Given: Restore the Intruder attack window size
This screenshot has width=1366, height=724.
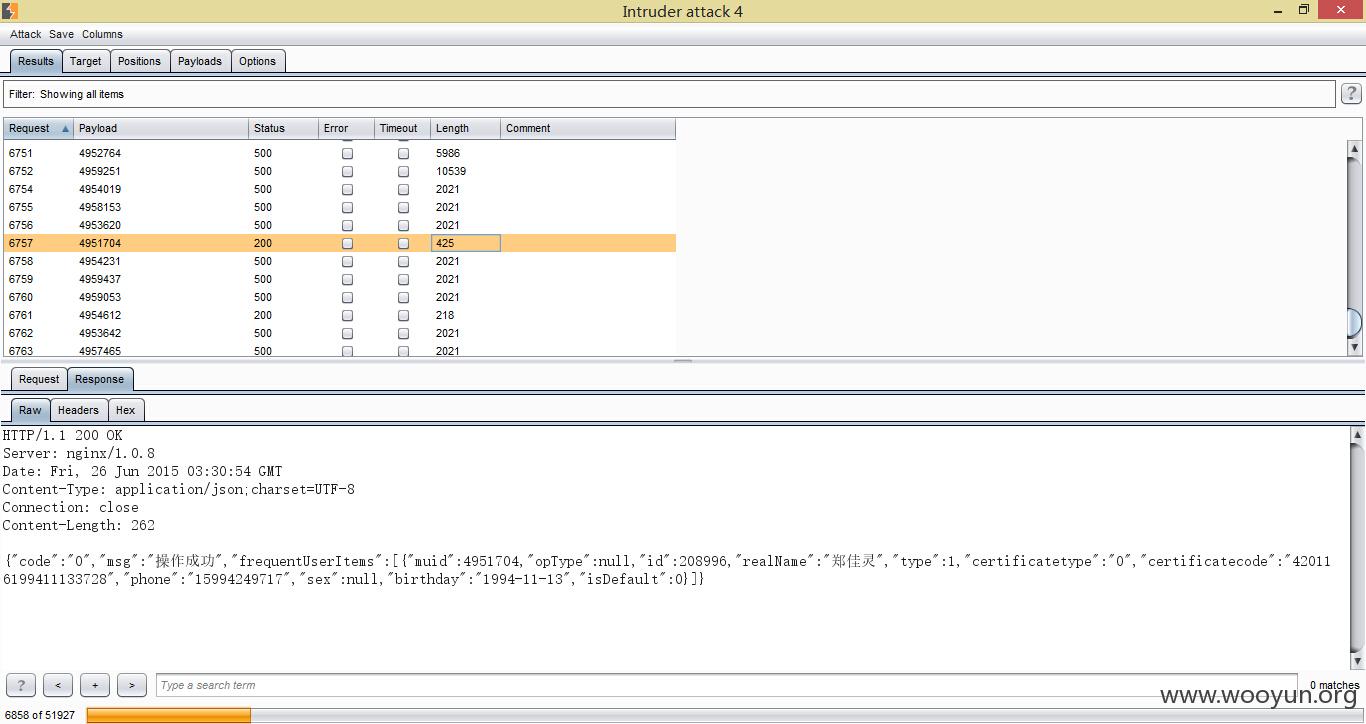Looking at the screenshot, I should coord(1304,10).
